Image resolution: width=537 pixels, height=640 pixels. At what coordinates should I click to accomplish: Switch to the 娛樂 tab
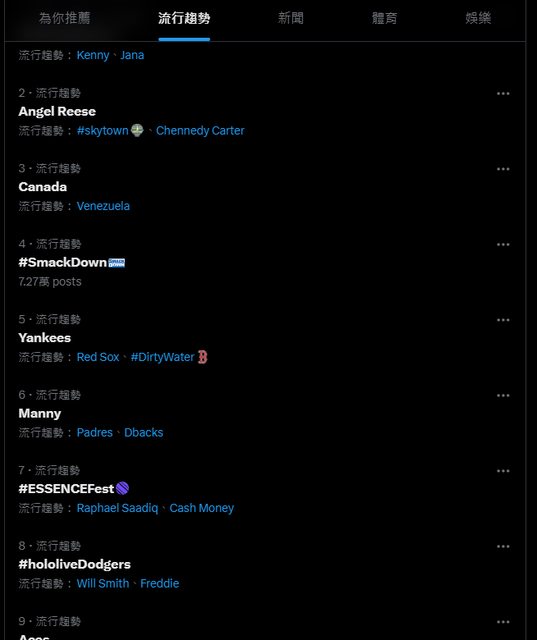pos(478,18)
